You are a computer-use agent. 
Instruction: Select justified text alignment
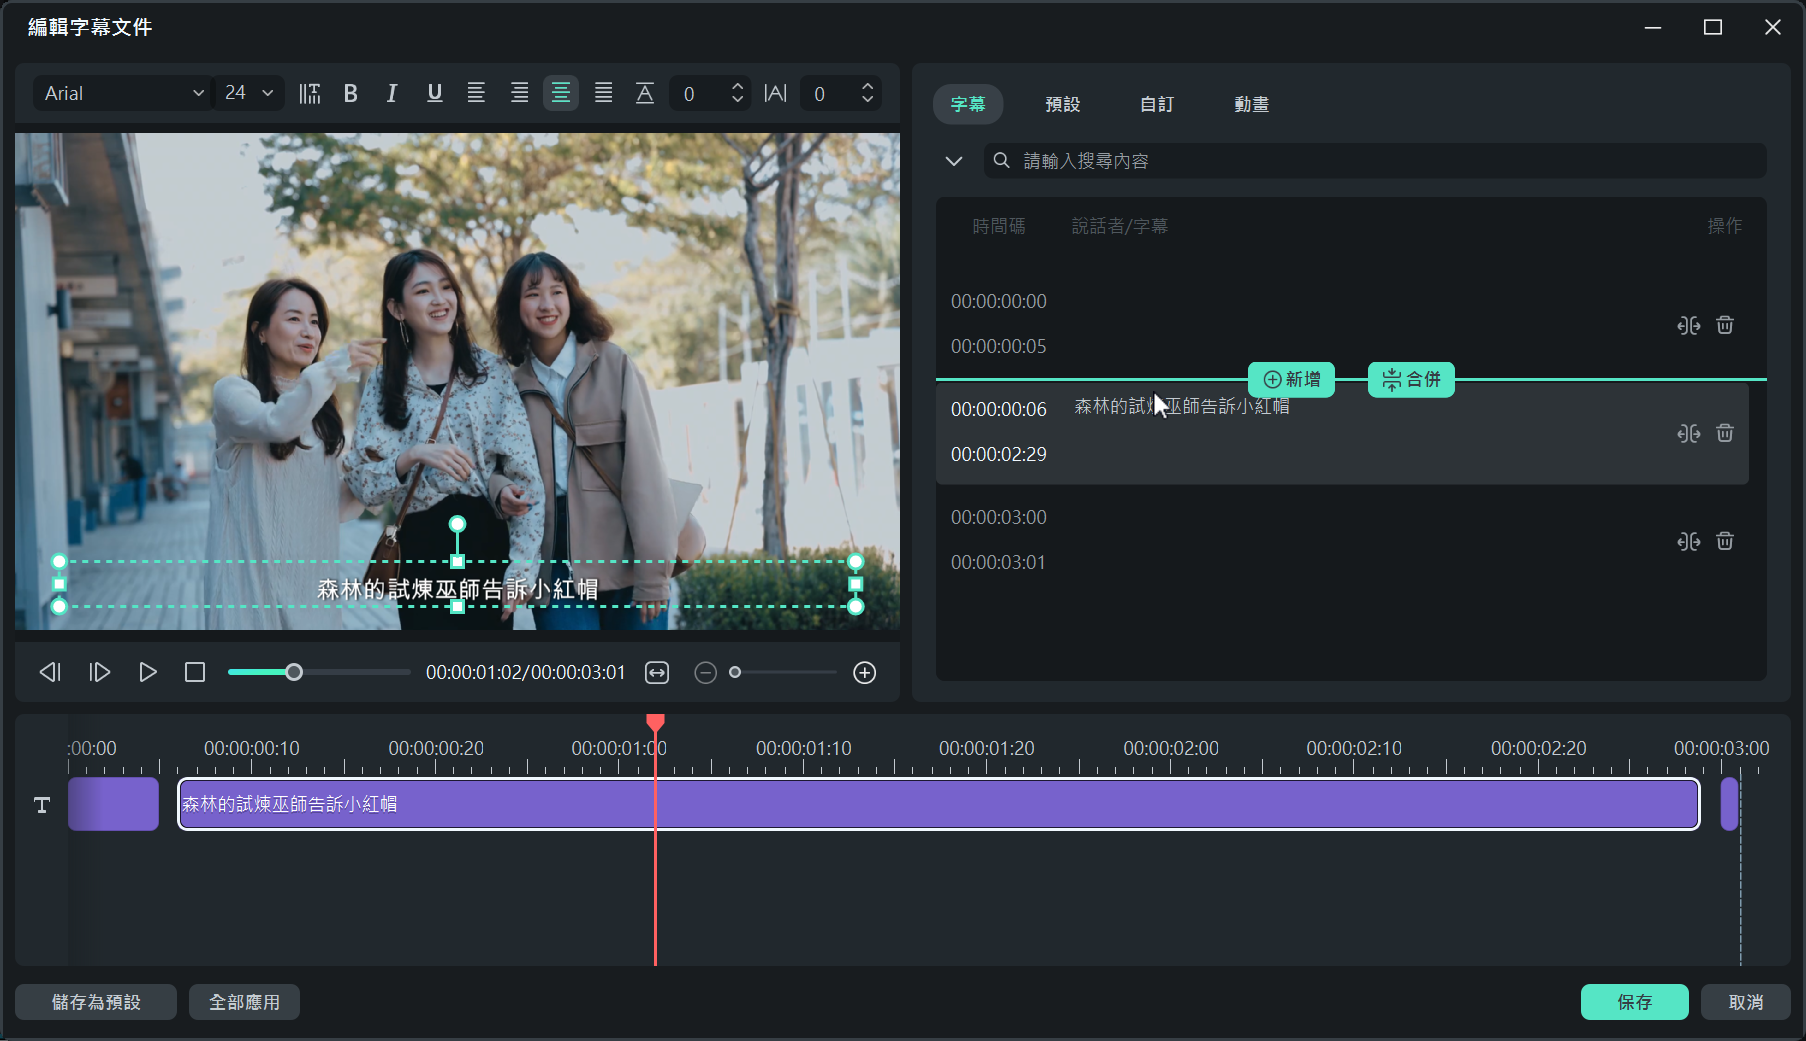(603, 93)
